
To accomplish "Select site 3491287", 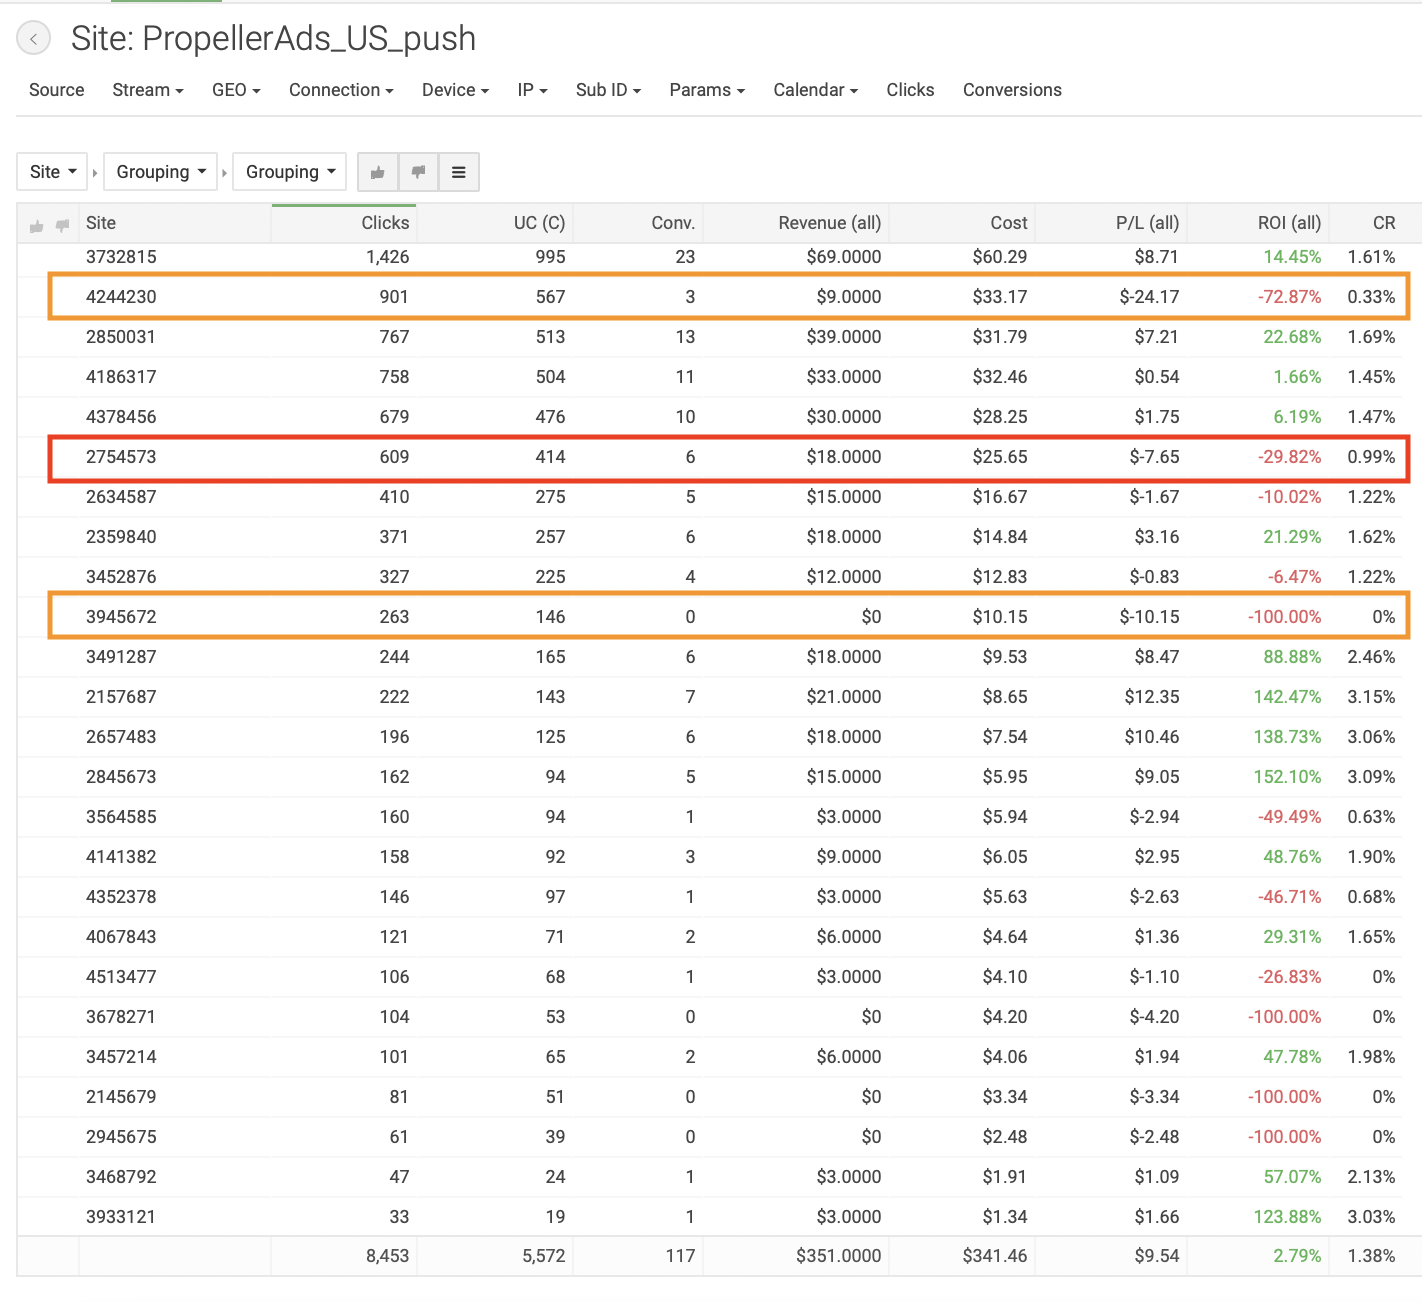I will (121, 657).
